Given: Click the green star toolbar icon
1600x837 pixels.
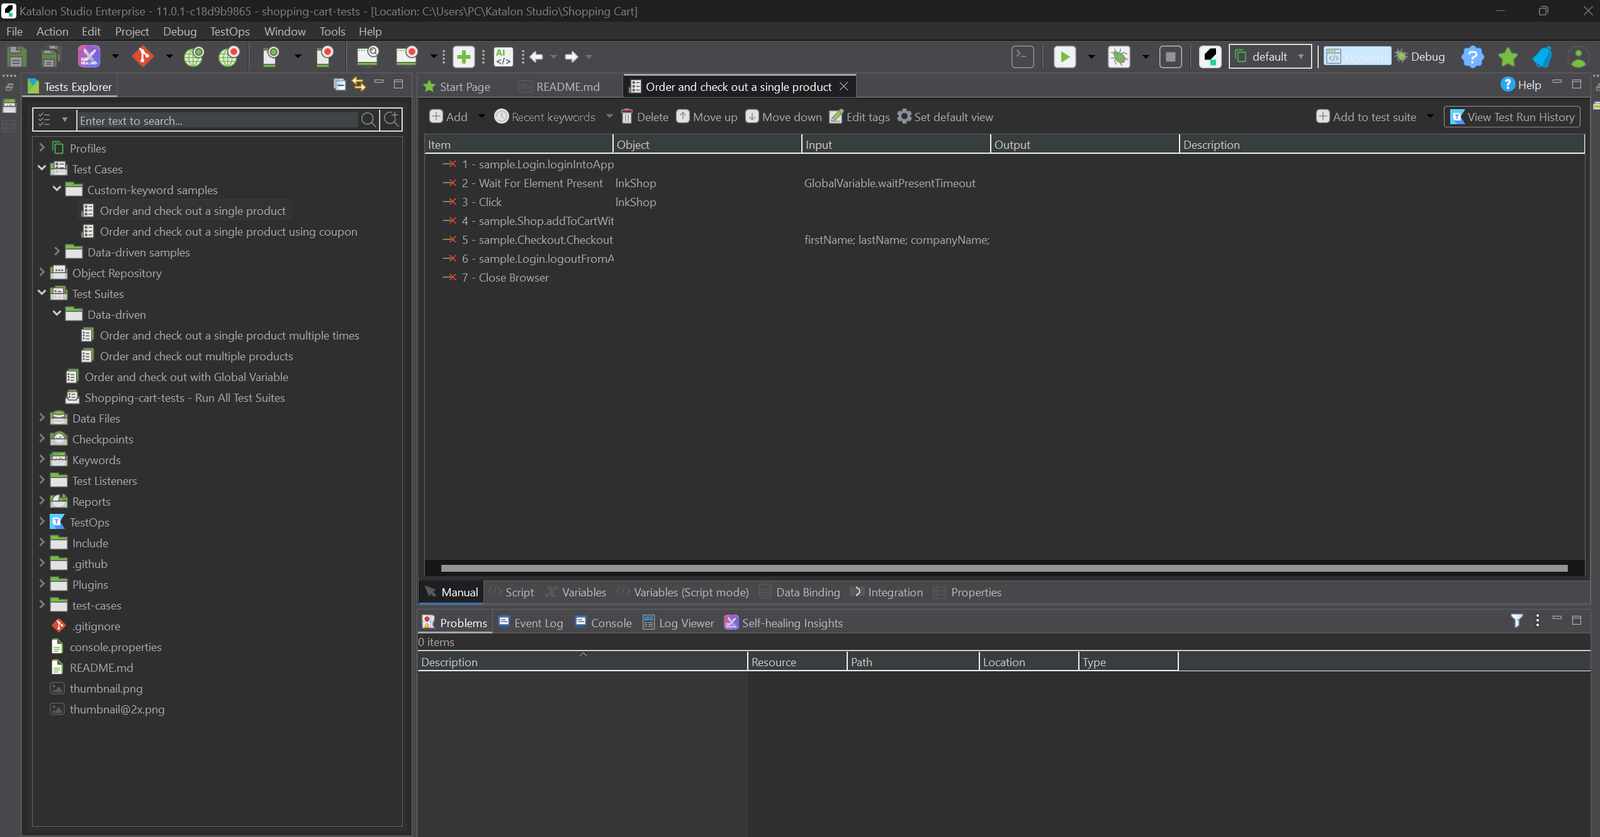Looking at the screenshot, I should 1508,57.
